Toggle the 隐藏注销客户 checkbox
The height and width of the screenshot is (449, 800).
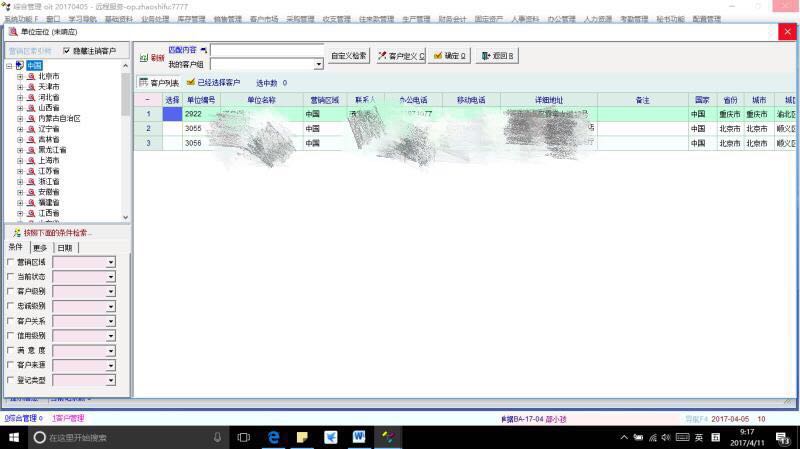pos(67,51)
